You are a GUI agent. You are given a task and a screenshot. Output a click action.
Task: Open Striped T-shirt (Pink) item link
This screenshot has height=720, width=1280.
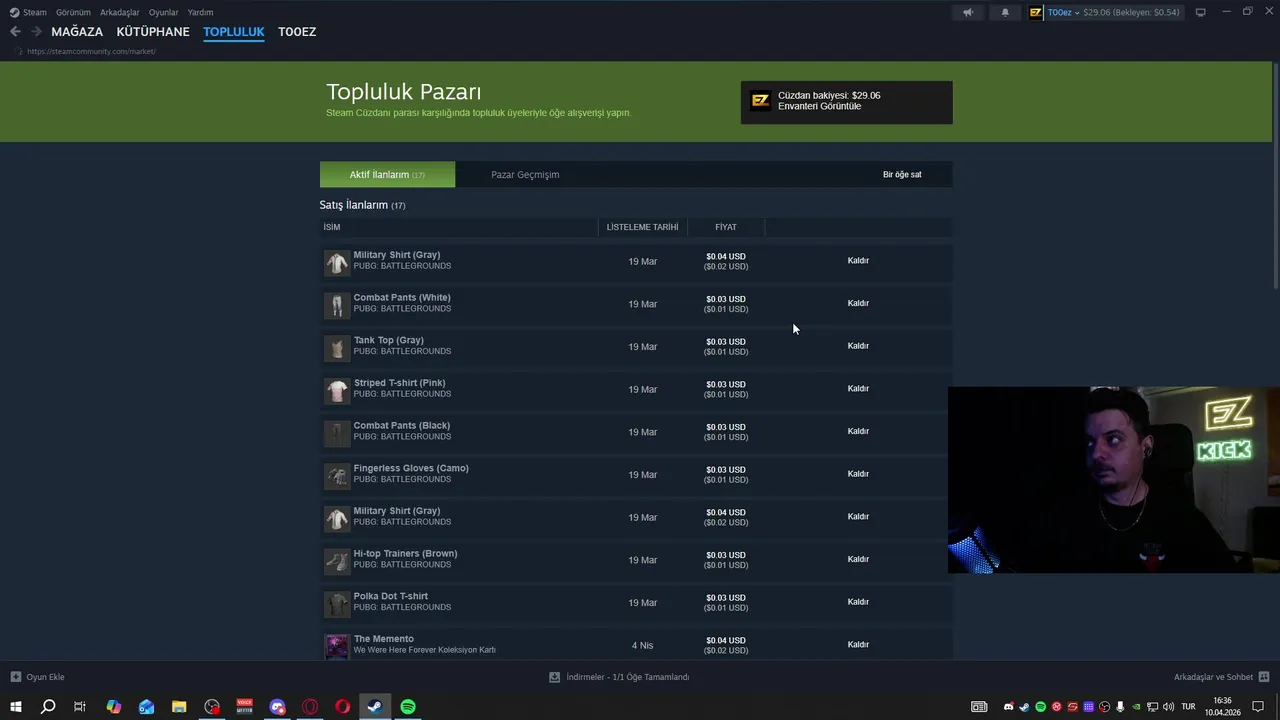pos(399,383)
